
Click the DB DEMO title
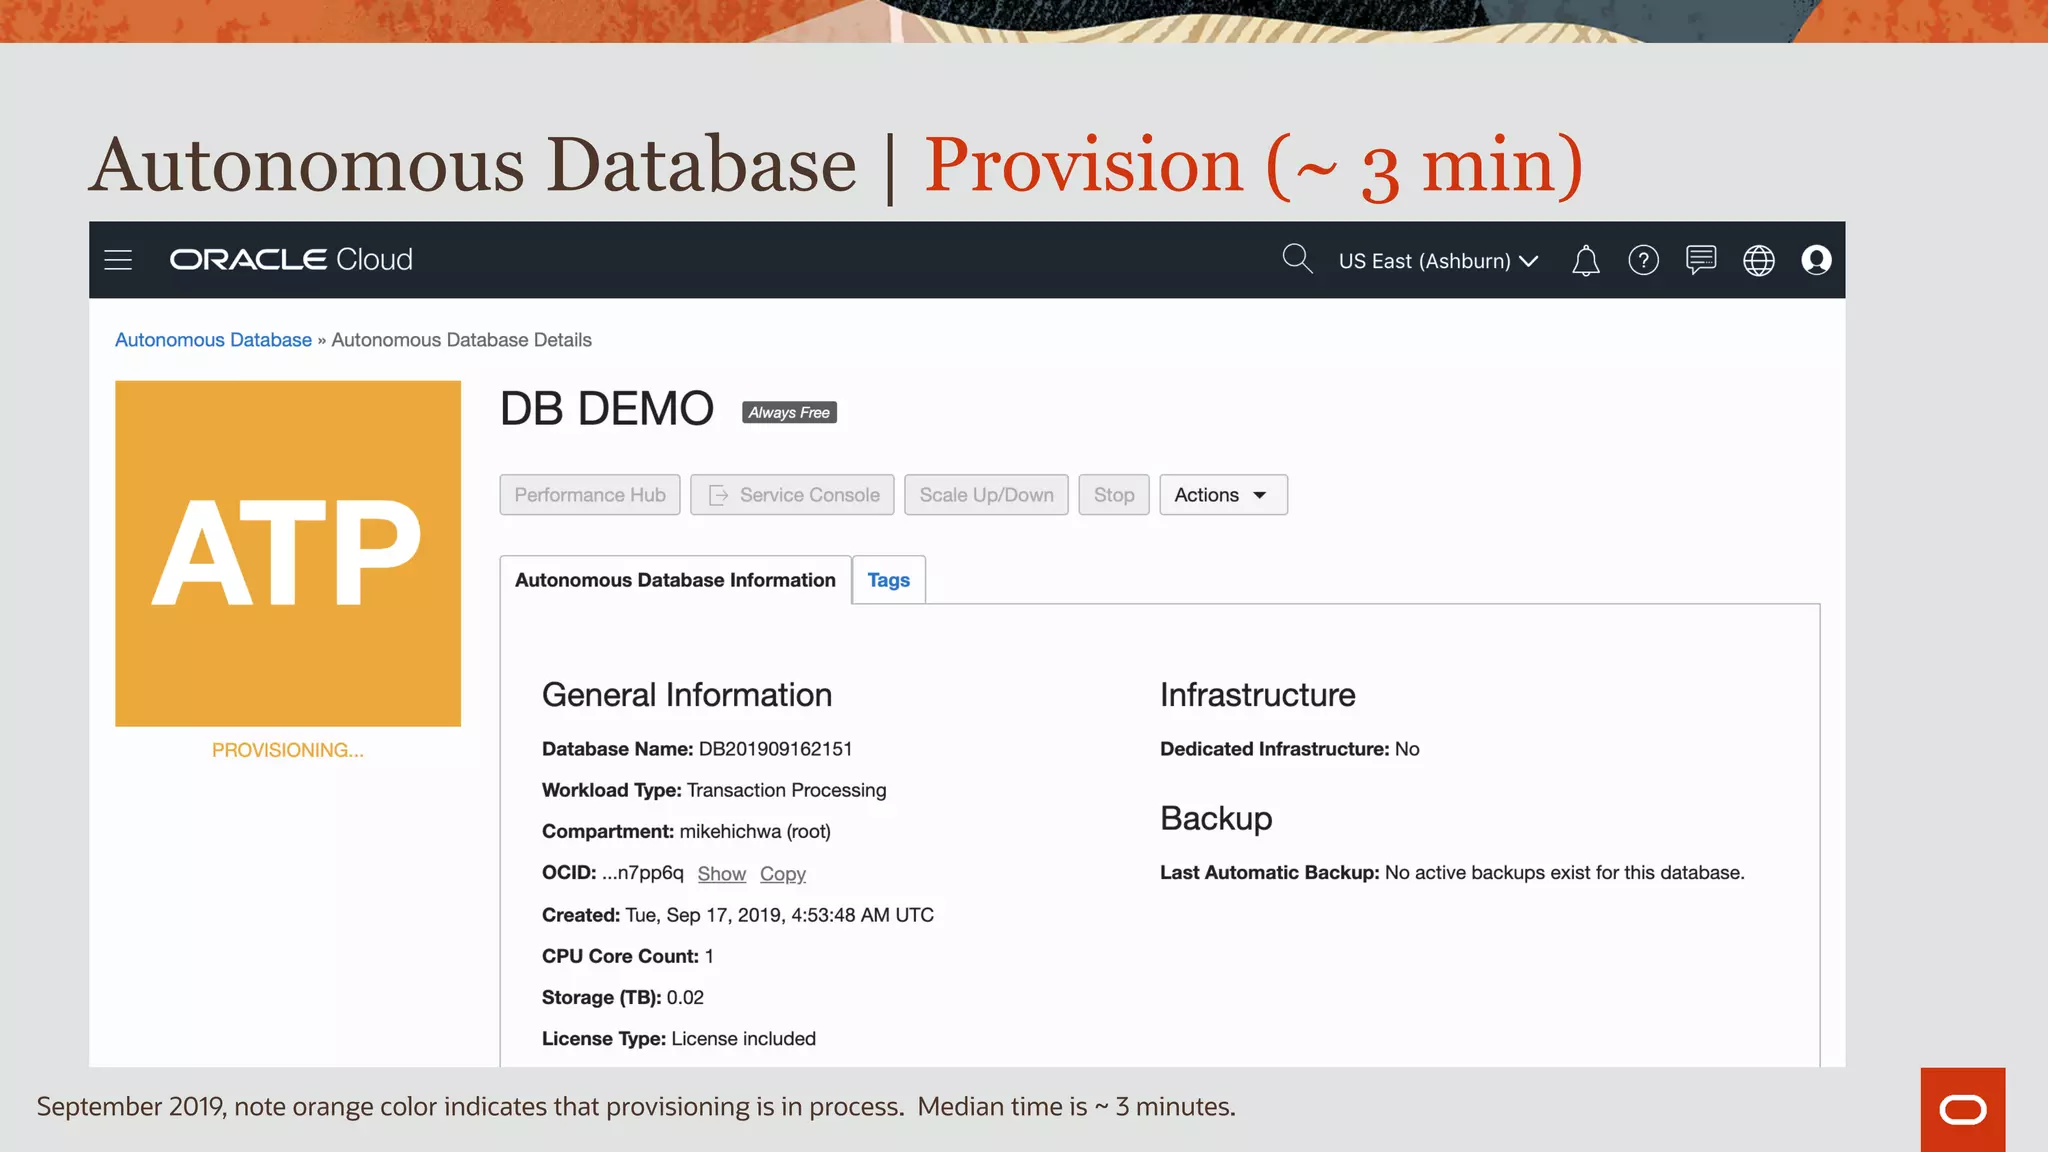pos(607,409)
